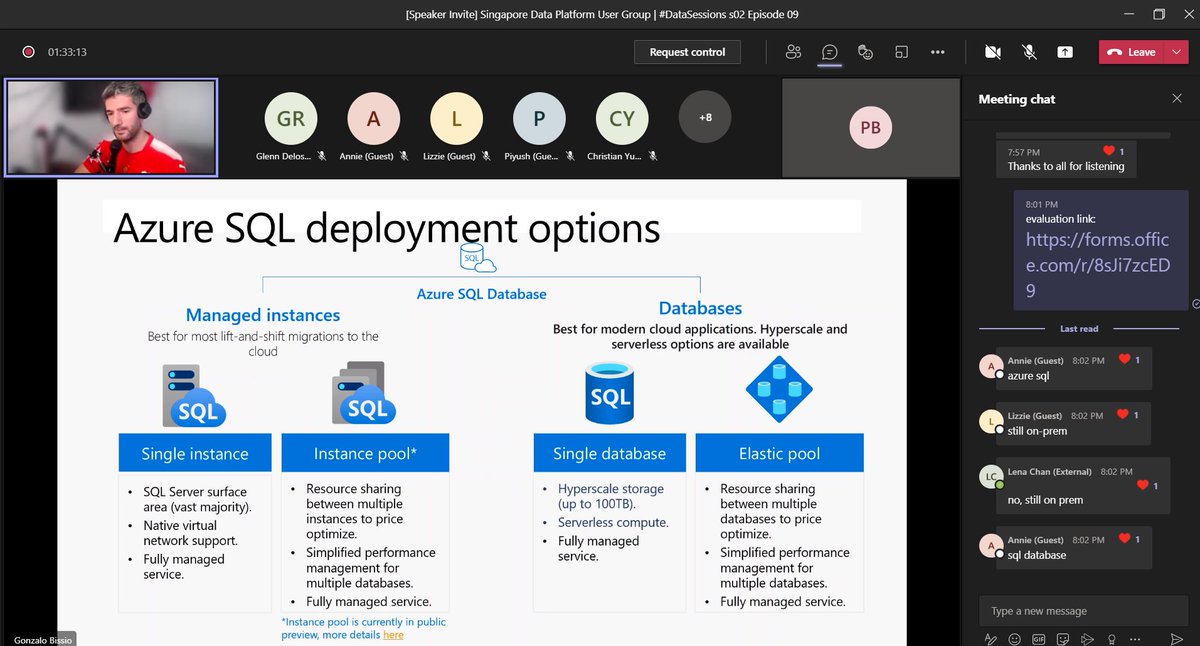Close the Meeting chat panel
The width and height of the screenshot is (1200, 646).
click(x=1176, y=98)
